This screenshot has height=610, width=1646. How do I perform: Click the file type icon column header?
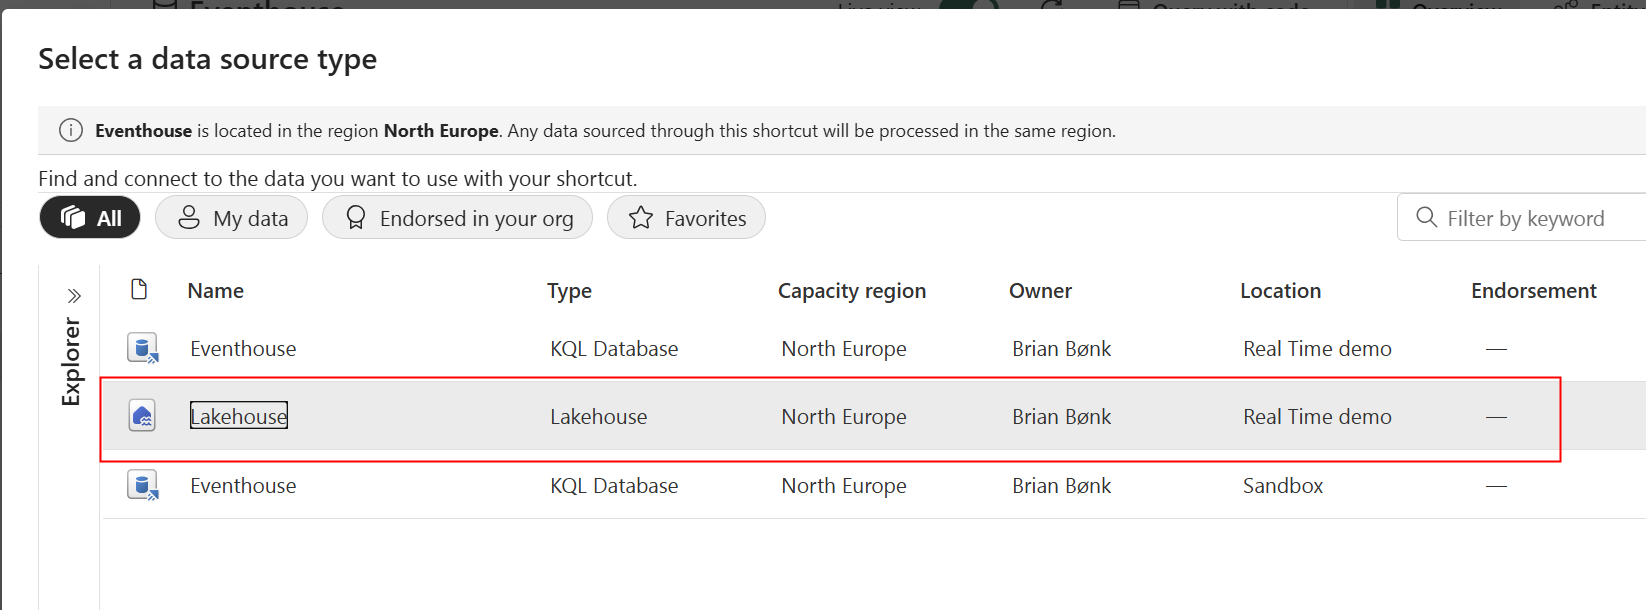click(x=139, y=290)
